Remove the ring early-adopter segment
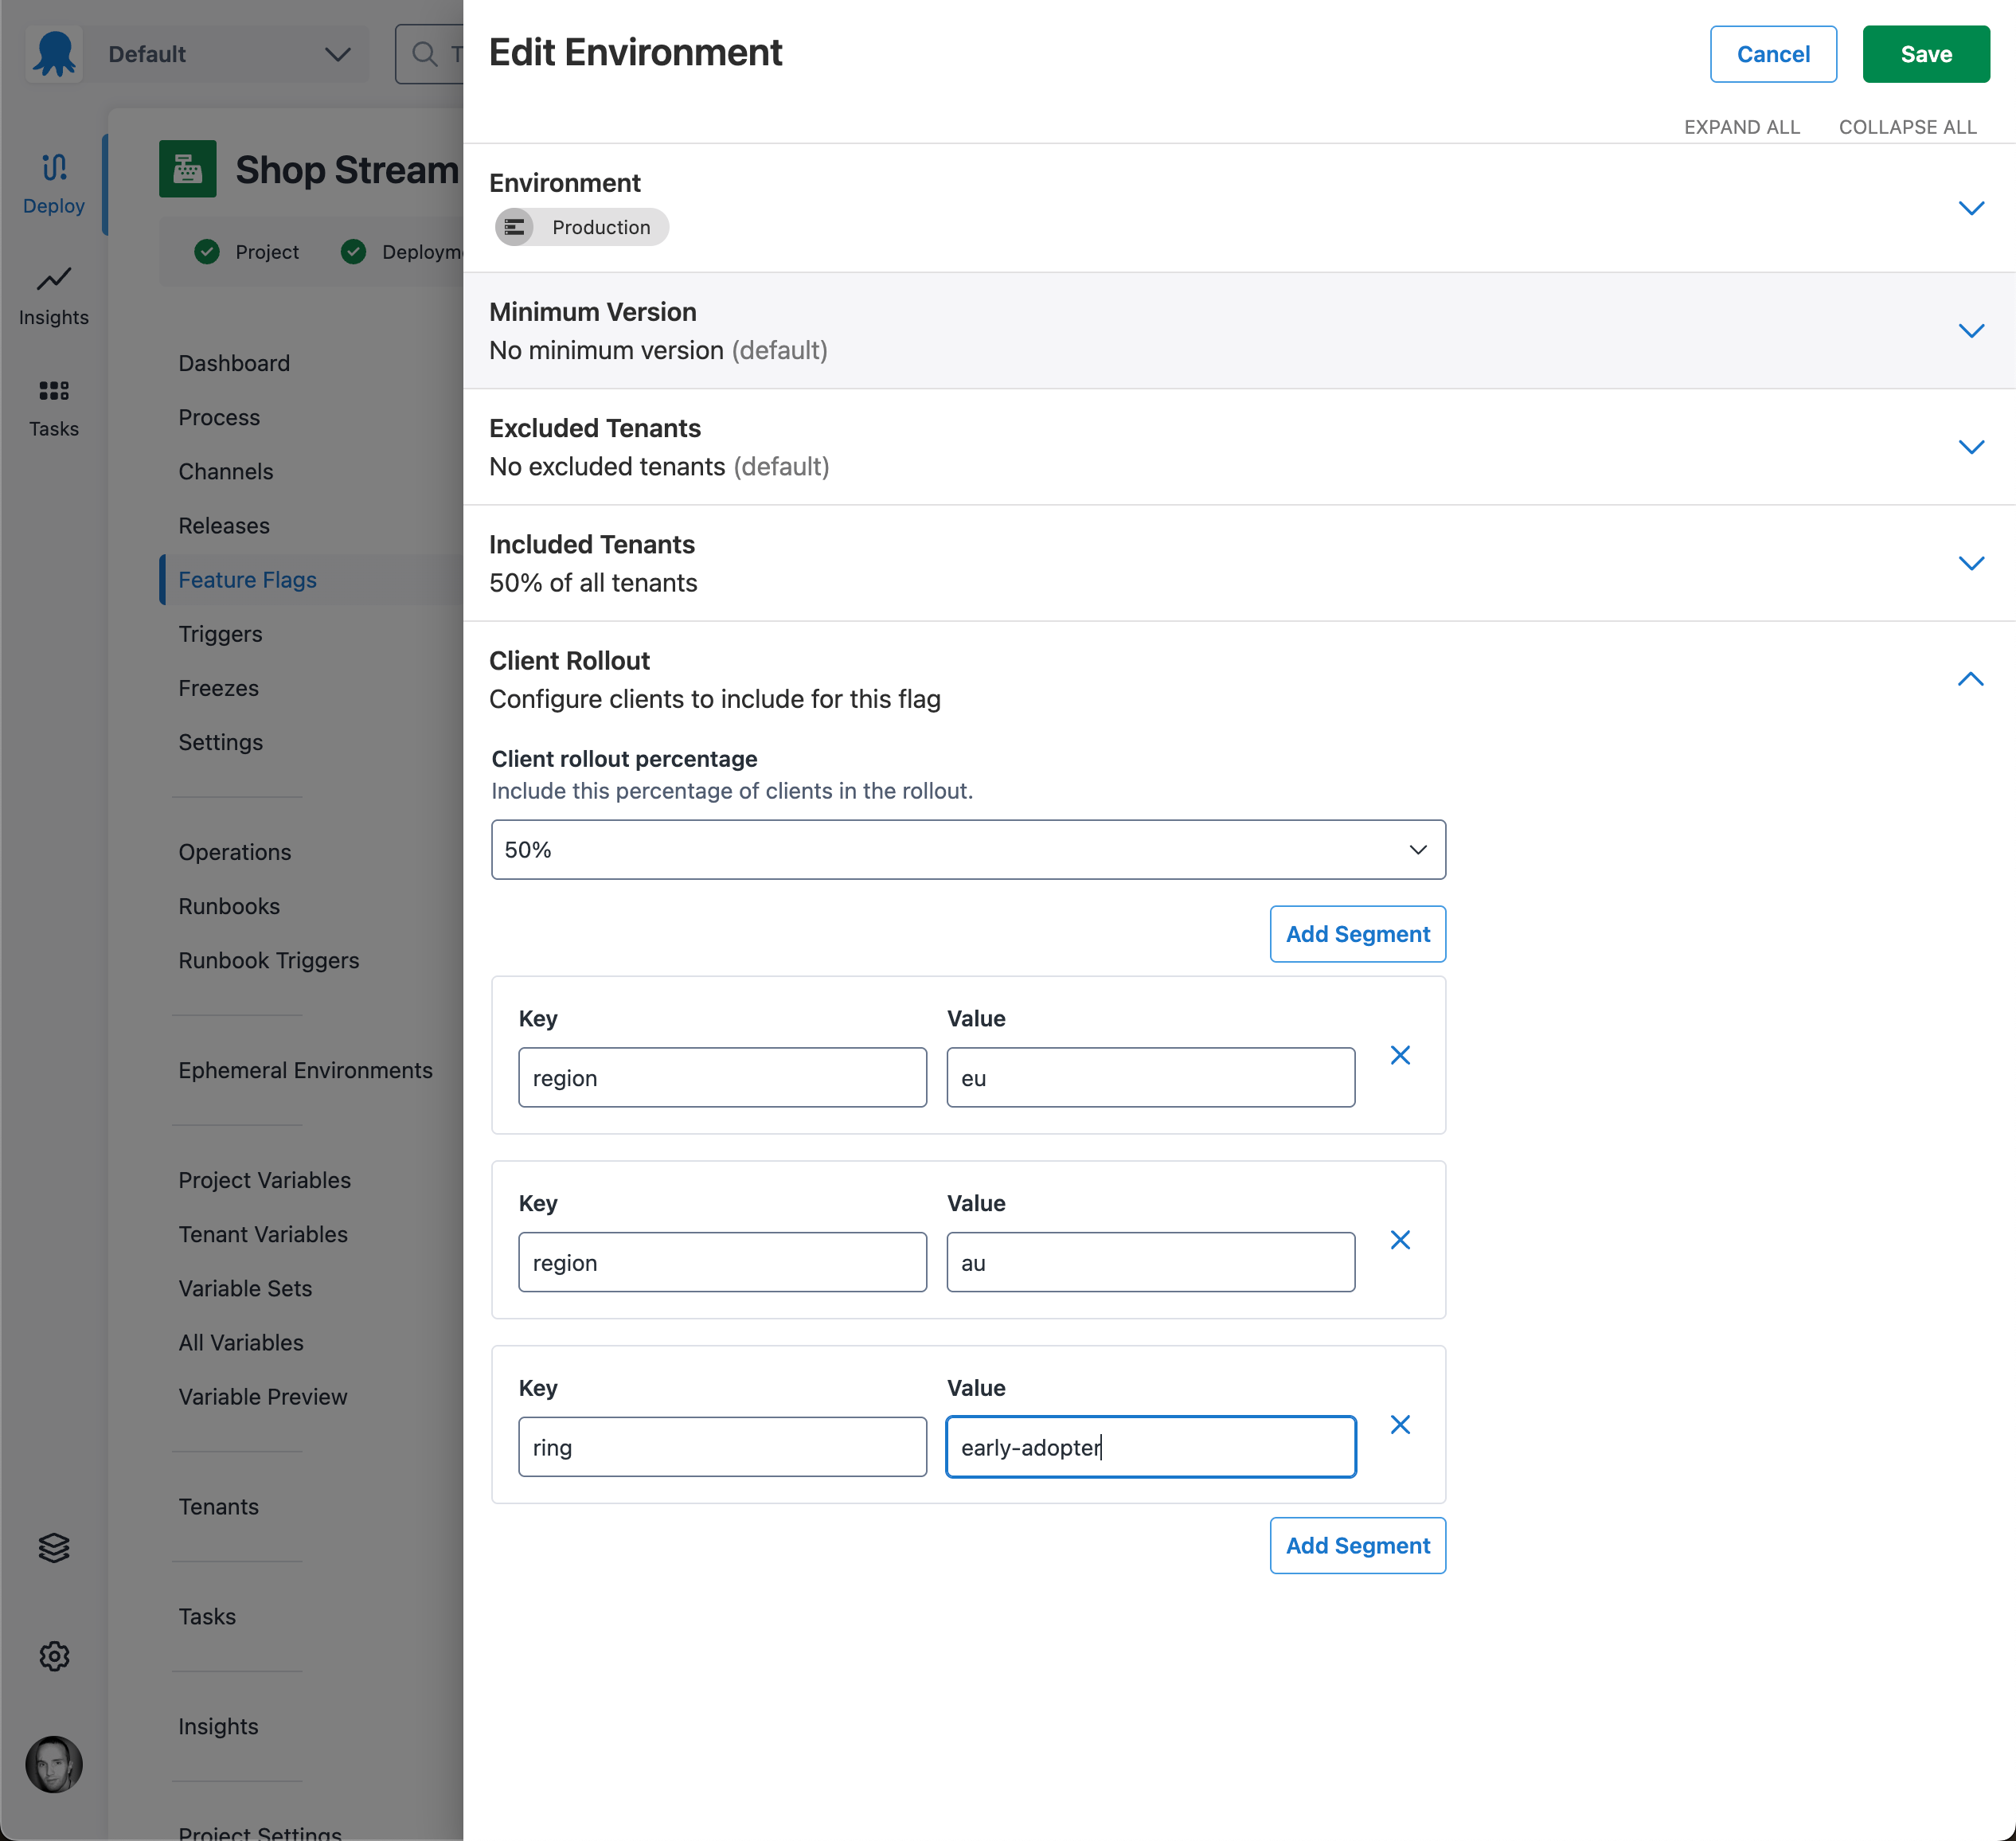Viewport: 2016px width, 1841px height. (1400, 1425)
